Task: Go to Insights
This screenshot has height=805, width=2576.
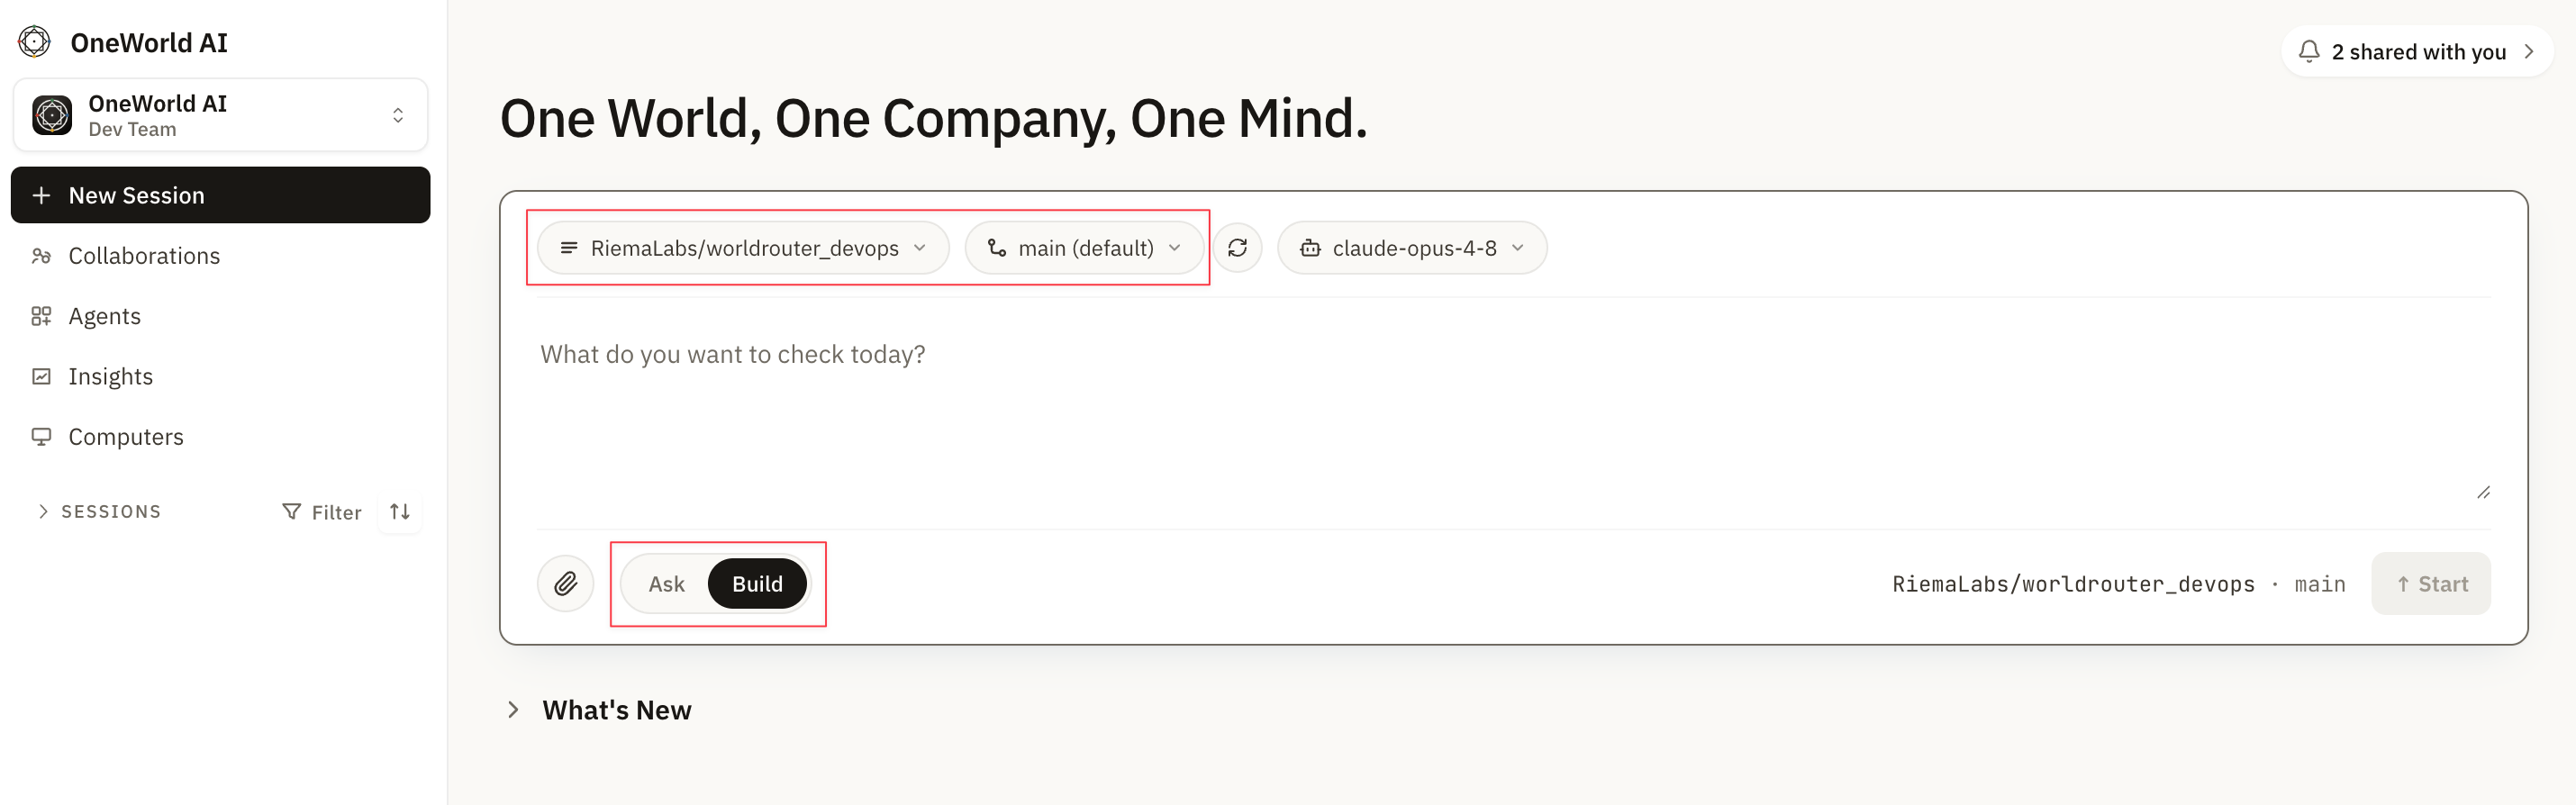Action: (x=220, y=376)
